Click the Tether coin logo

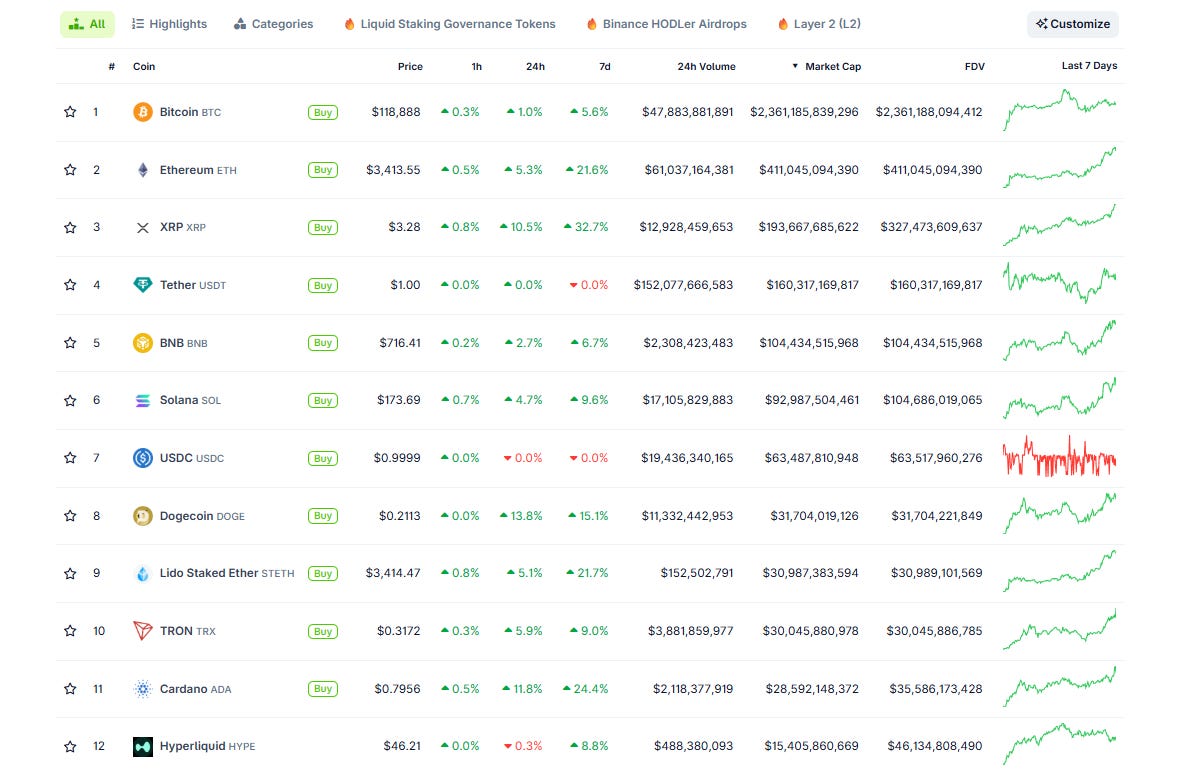click(x=143, y=285)
